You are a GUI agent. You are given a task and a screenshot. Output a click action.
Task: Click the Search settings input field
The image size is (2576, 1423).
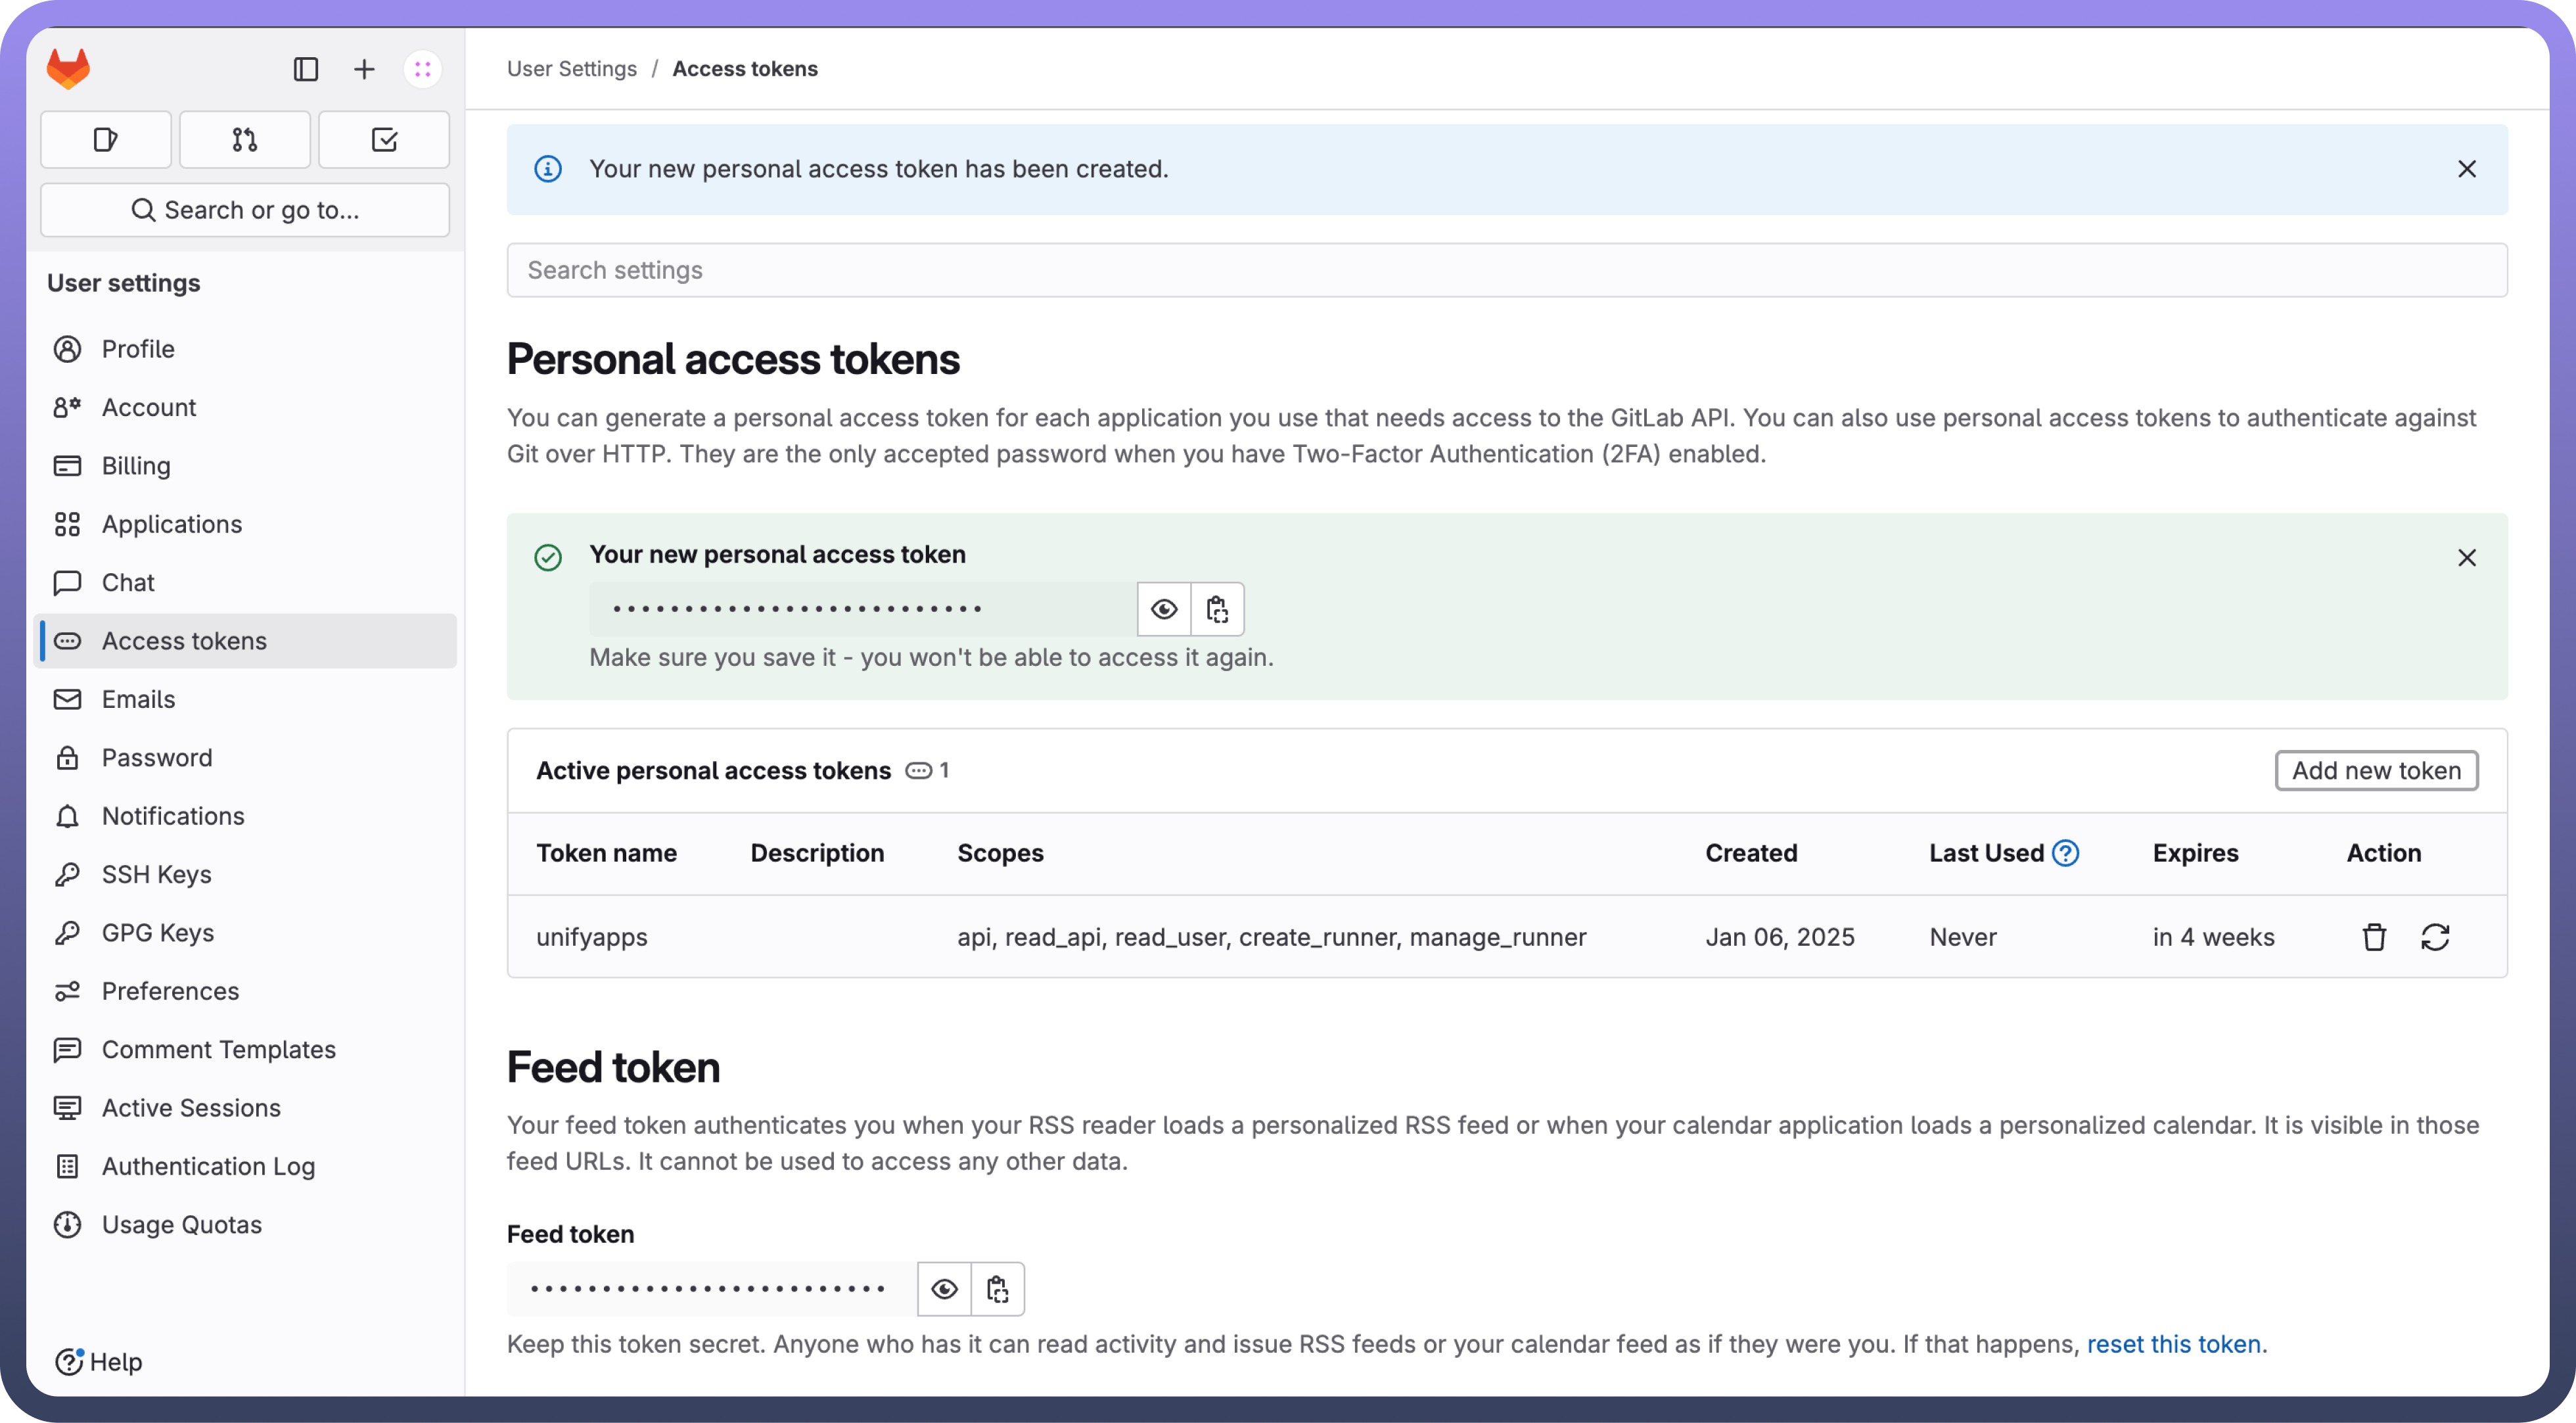pyautogui.click(x=1506, y=270)
